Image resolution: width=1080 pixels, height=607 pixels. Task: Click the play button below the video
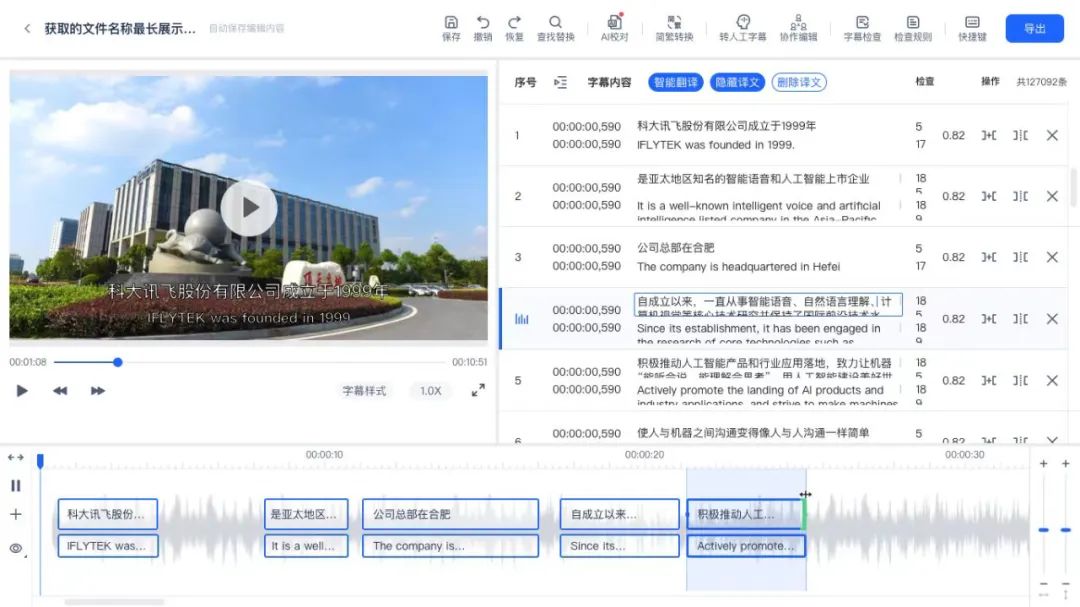tap(22, 391)
